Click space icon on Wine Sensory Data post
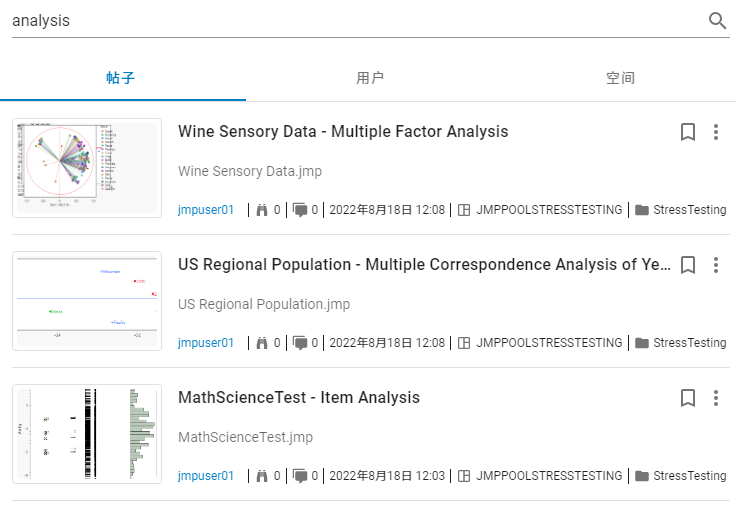 [464, 210]
